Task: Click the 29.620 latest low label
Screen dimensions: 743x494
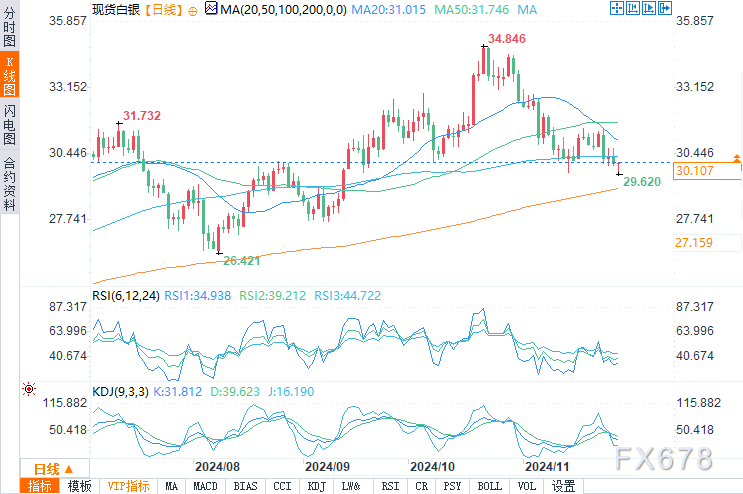Action: pos(642,182)
